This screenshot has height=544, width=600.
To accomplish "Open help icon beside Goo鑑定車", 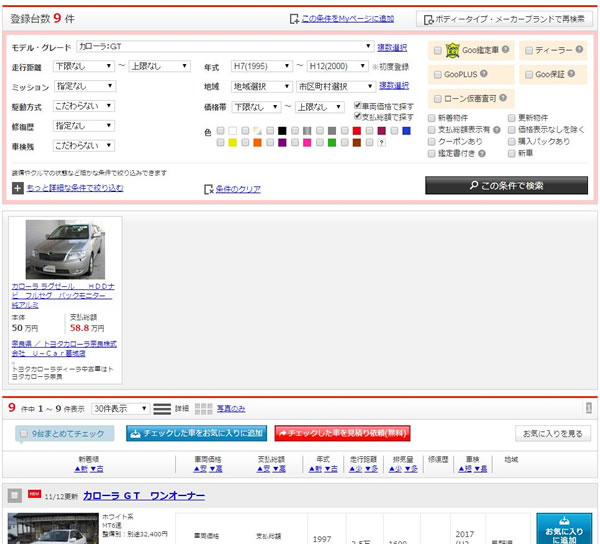I will (505, 50).
